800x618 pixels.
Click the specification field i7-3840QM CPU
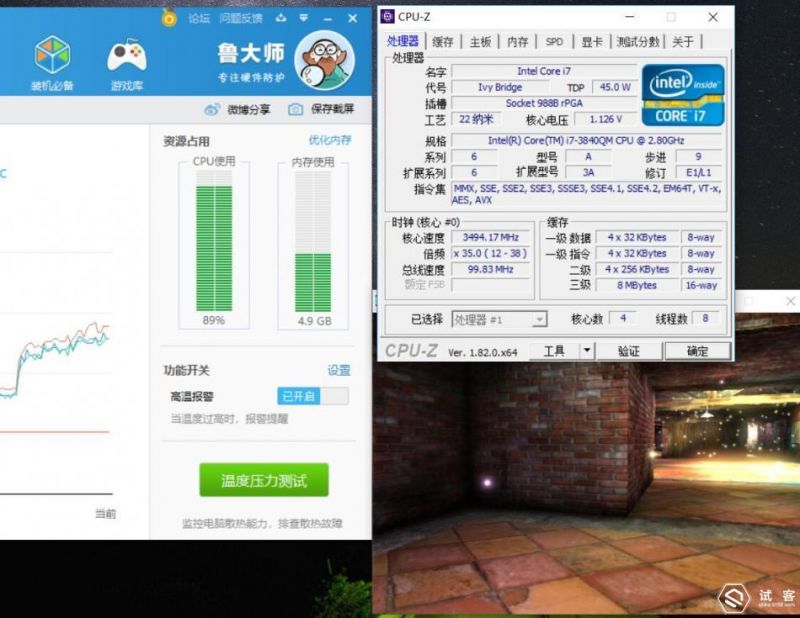[x=586, y=140]
